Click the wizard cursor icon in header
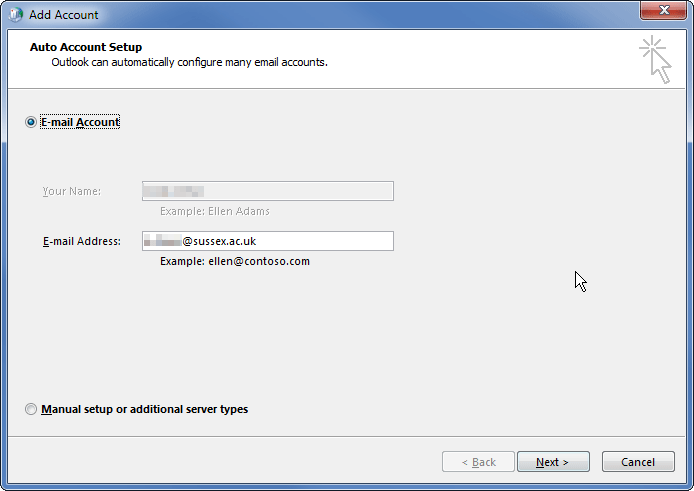This screenshot has width=694, height=491. click(655, 60)
